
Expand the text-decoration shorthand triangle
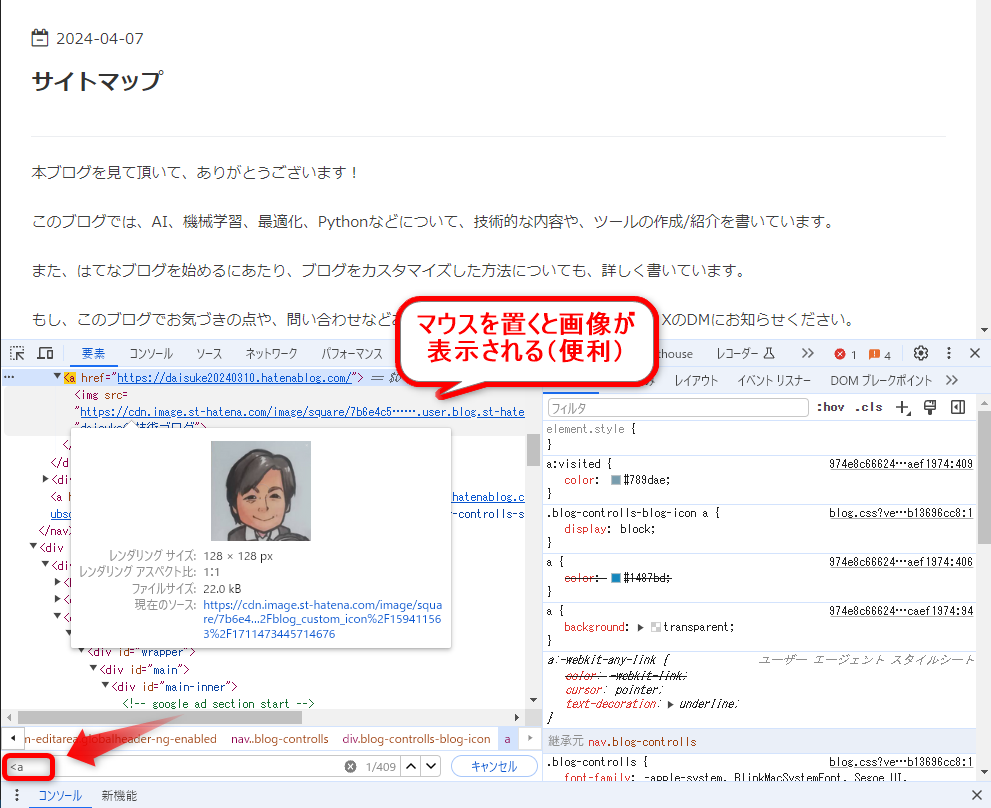(x=670, y=704)
